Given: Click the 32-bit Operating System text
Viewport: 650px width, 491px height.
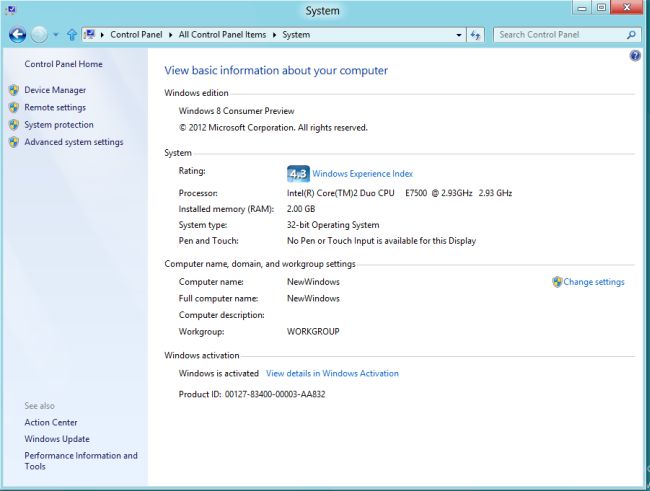Looking at the screenshot, I should [333, 225].
